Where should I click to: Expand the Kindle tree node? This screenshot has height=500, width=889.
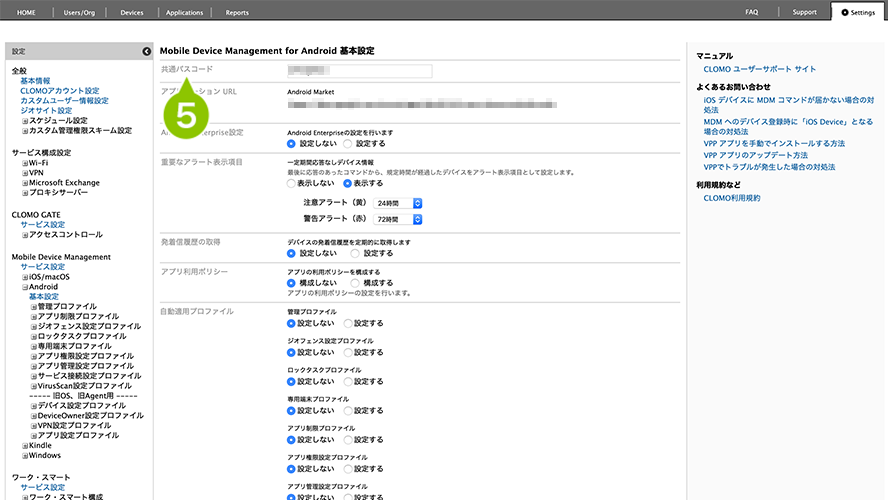25,446
